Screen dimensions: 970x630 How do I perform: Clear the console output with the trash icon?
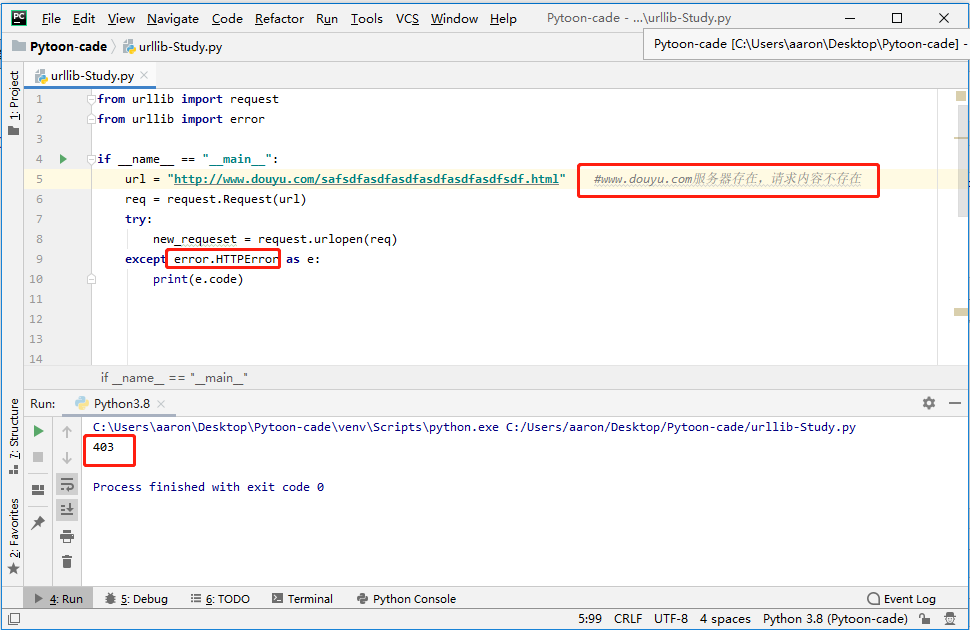pyautogui.click(x=67, y=562)
